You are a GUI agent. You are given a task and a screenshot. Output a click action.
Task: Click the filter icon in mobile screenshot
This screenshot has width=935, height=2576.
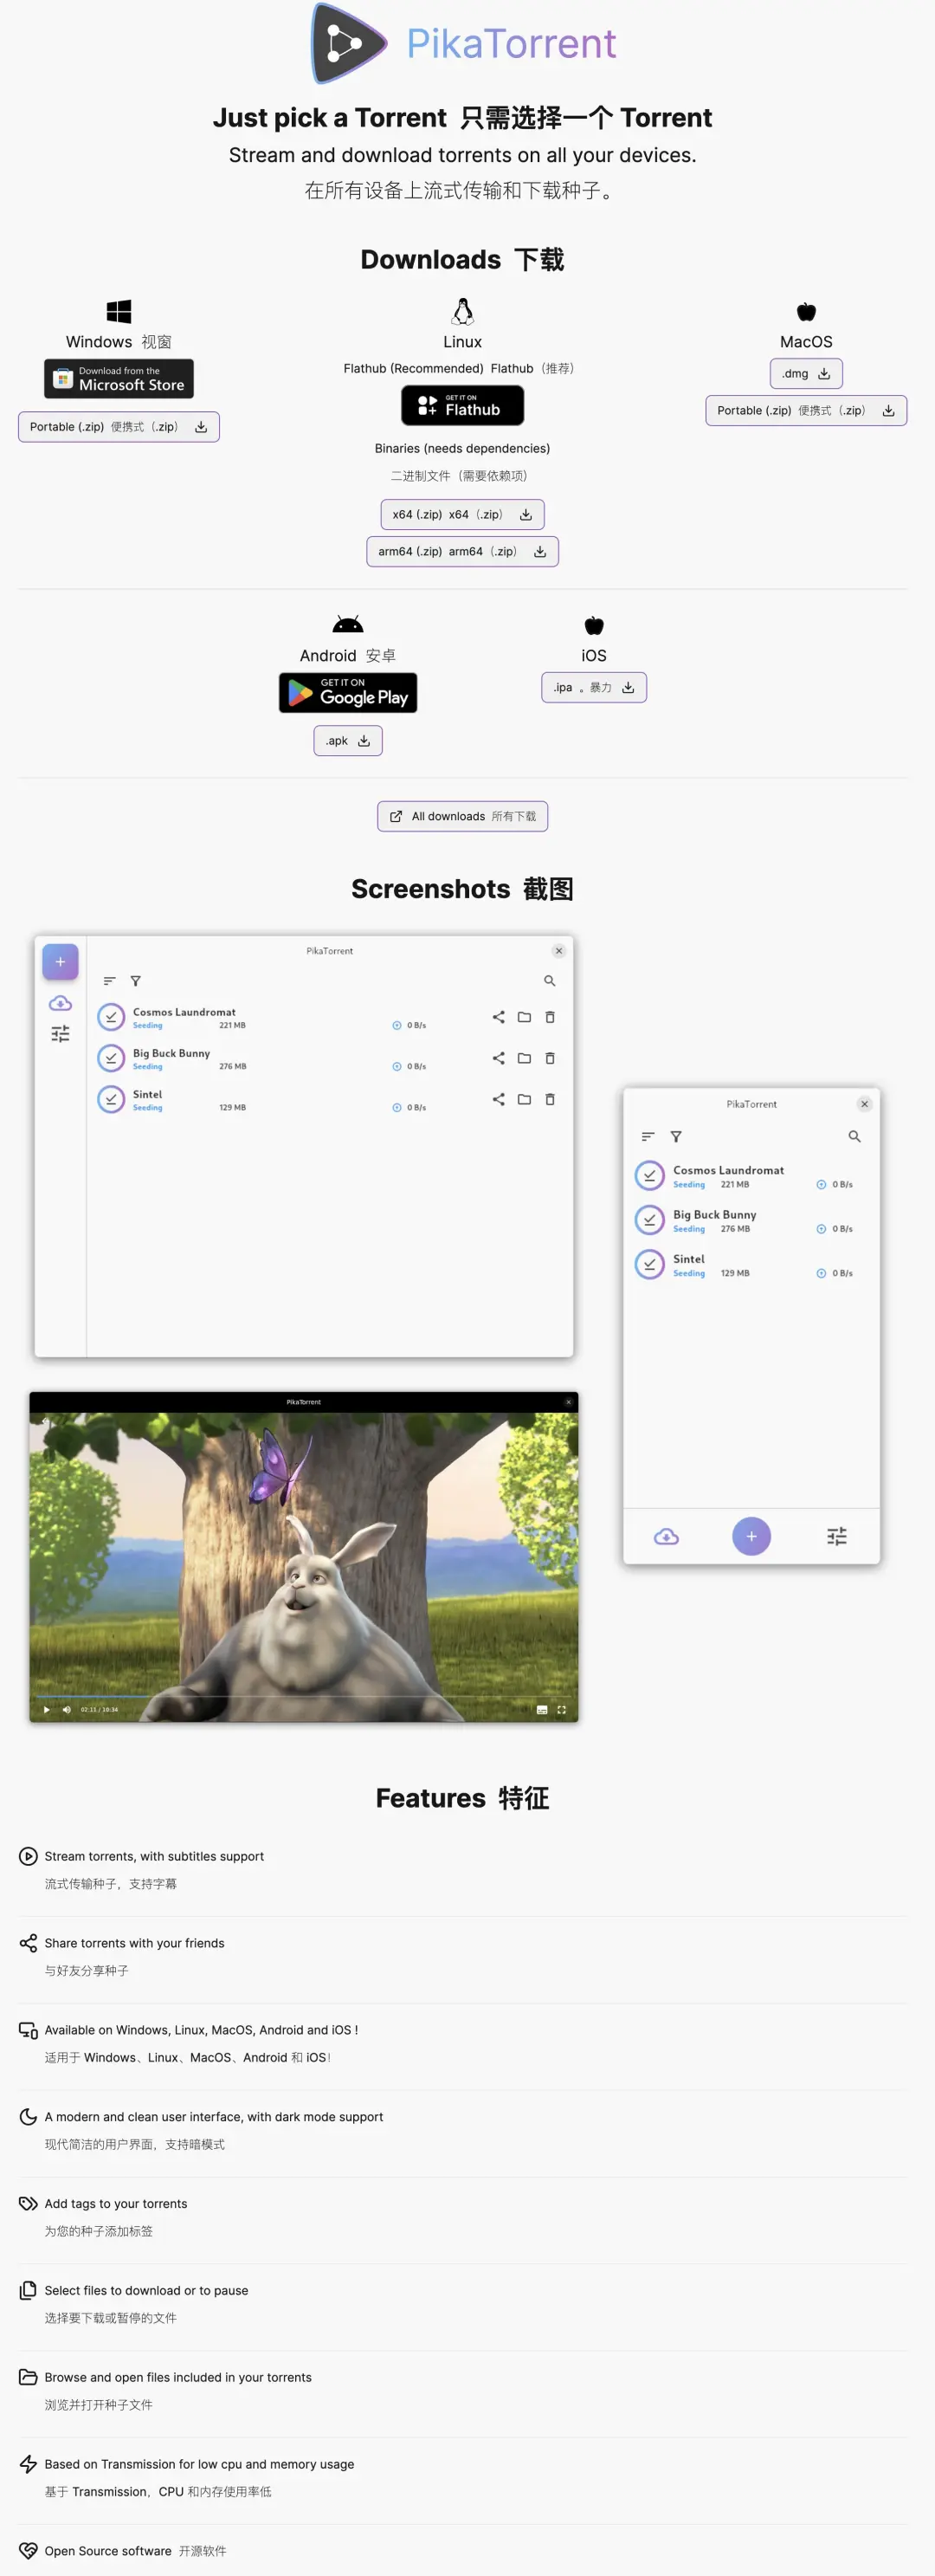tap(676, 1137)
